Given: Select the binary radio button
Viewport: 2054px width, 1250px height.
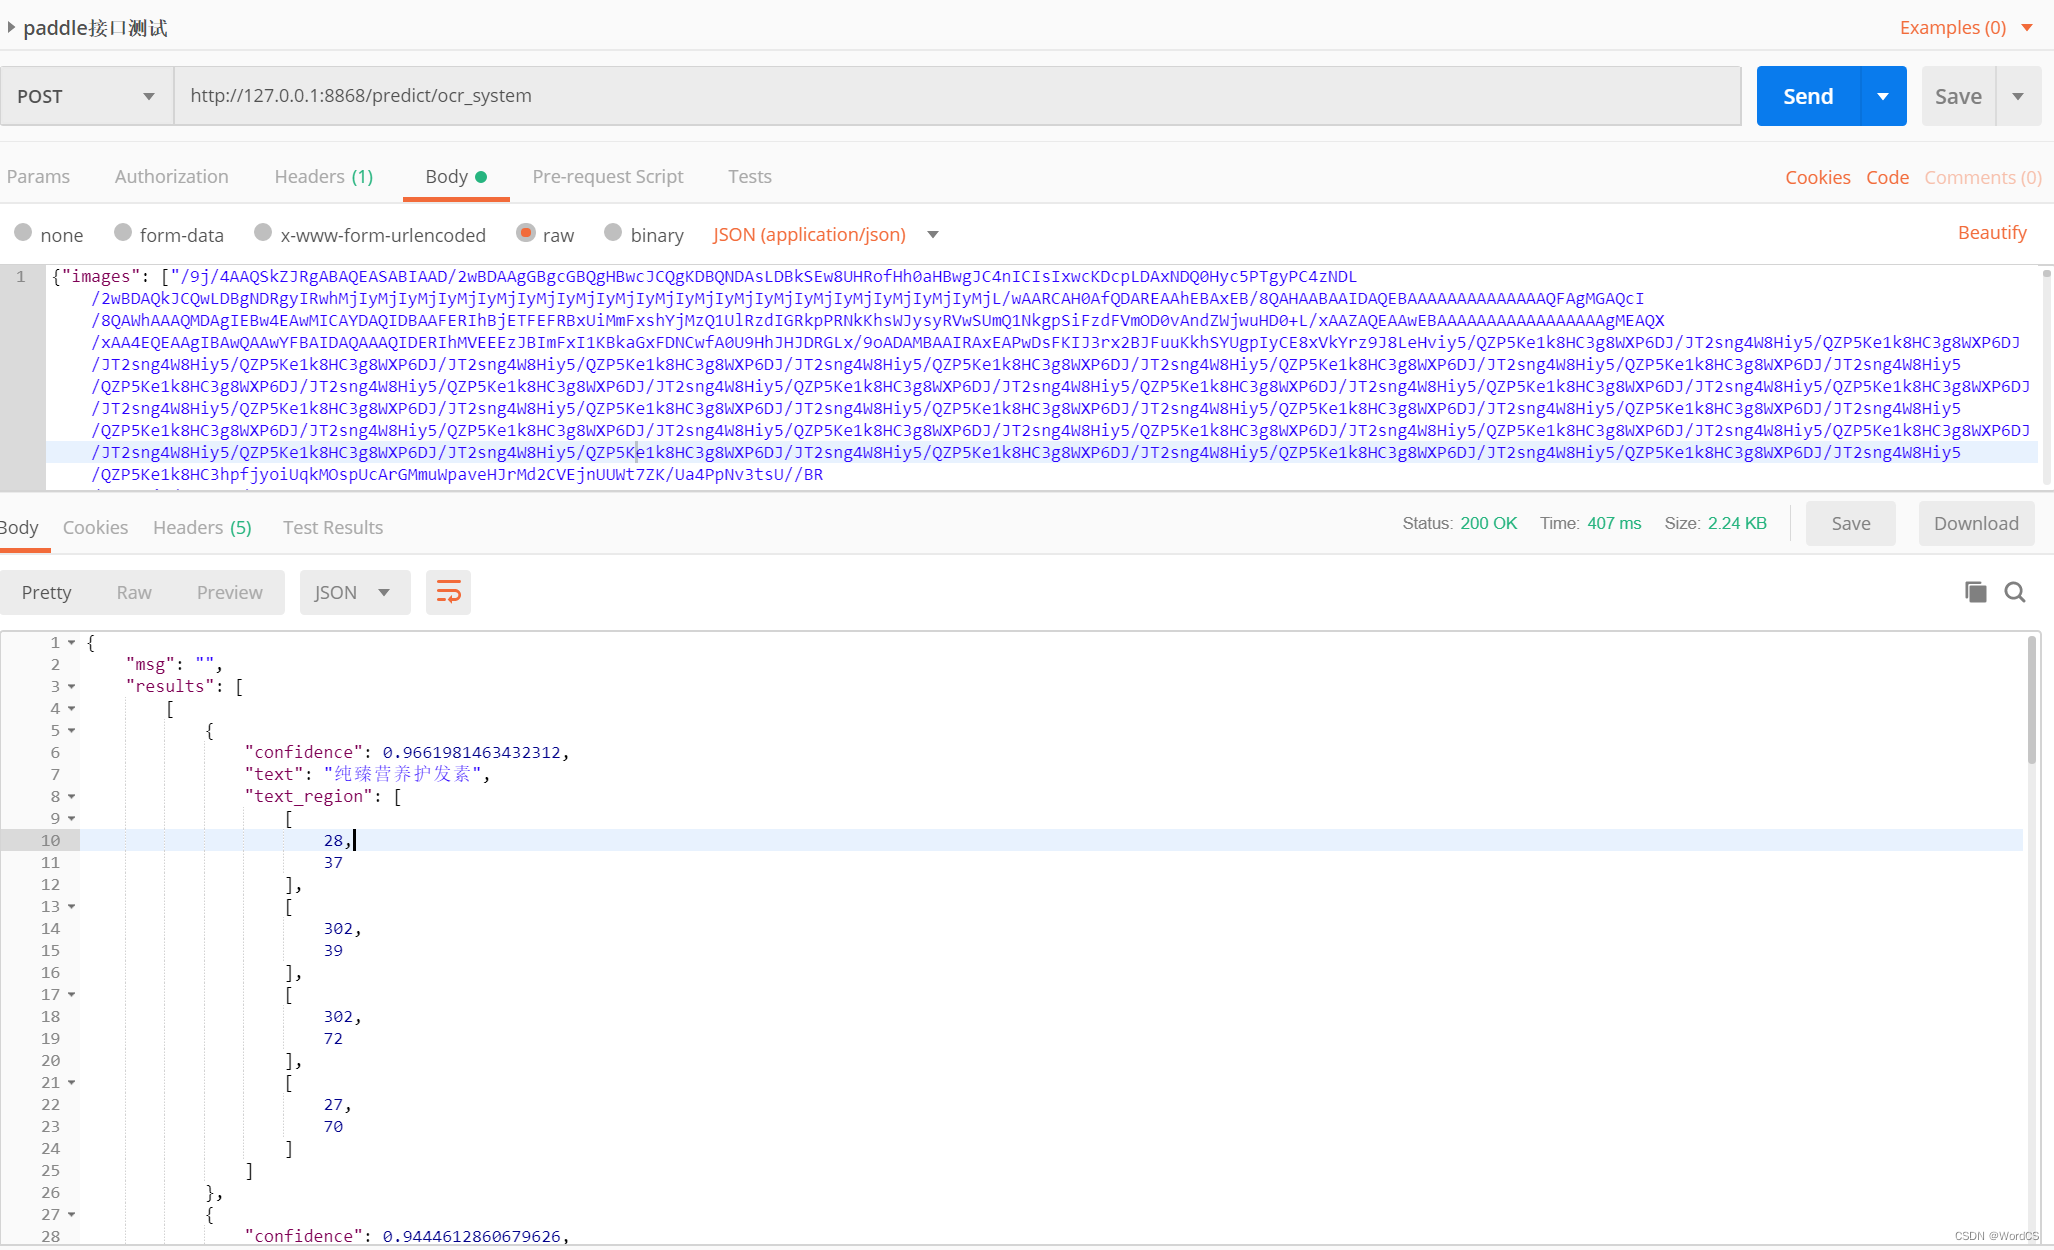Looking at the screenshot, I should coord(610,233).
